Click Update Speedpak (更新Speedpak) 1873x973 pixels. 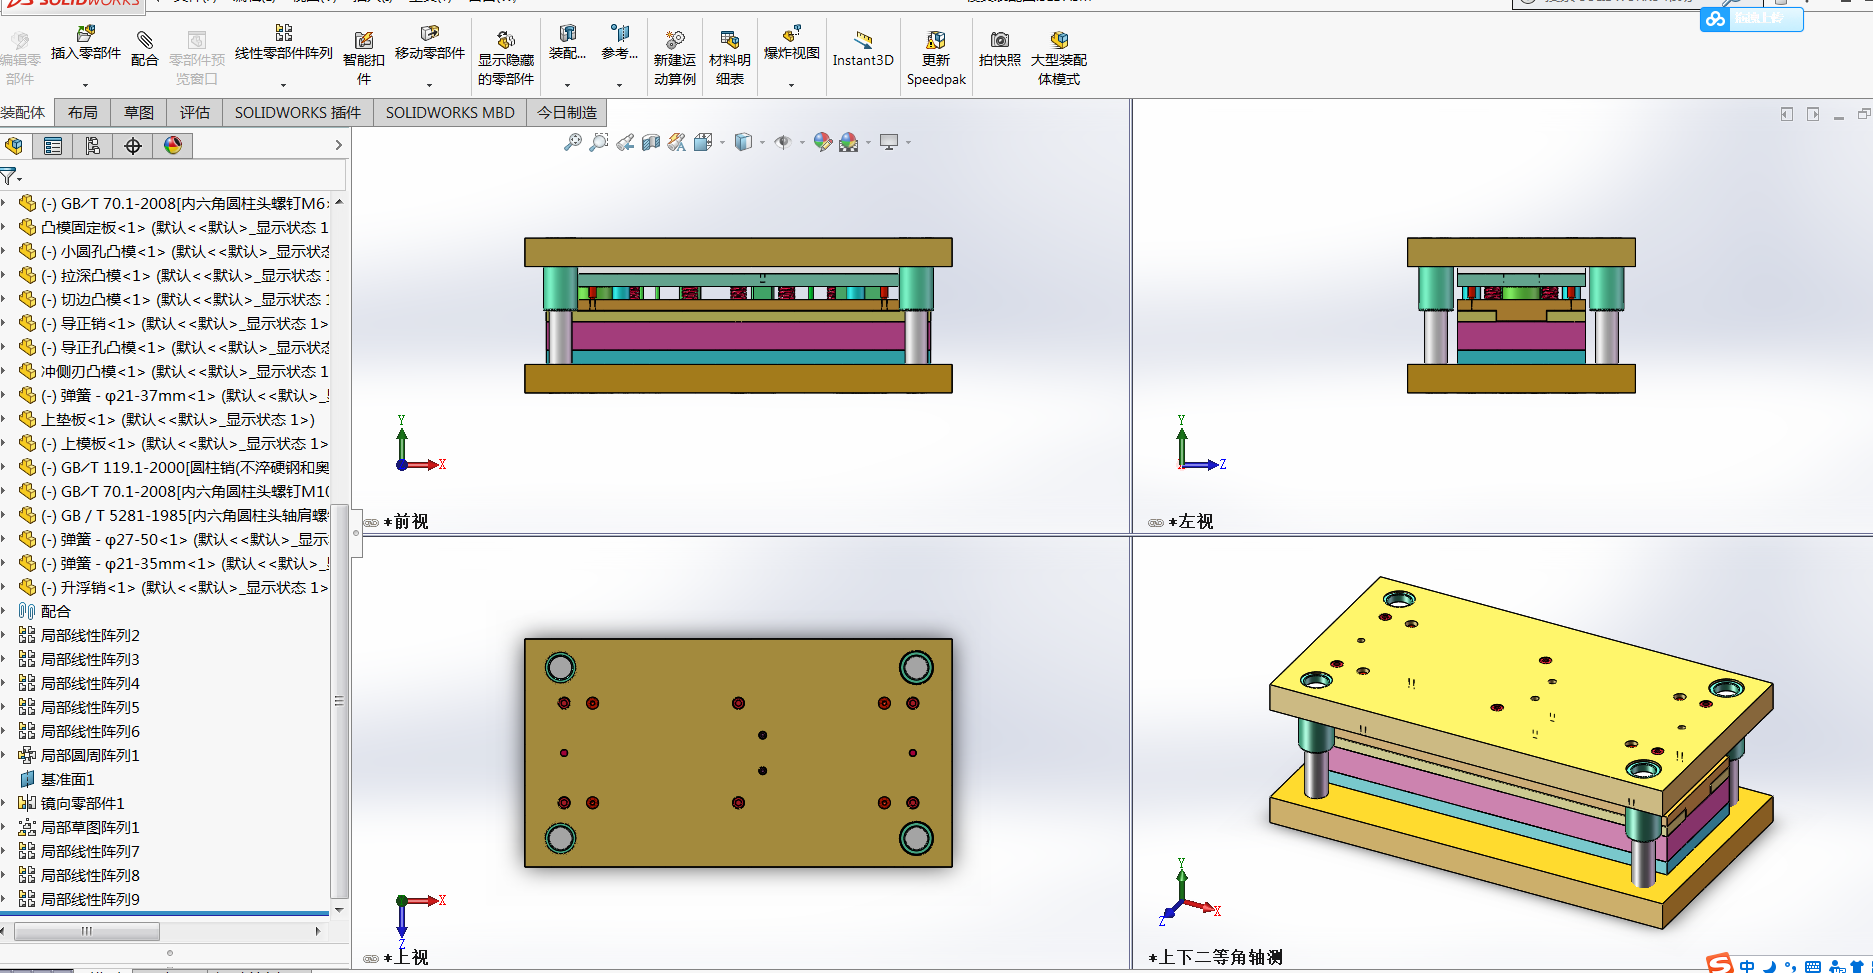pos(936,58)
